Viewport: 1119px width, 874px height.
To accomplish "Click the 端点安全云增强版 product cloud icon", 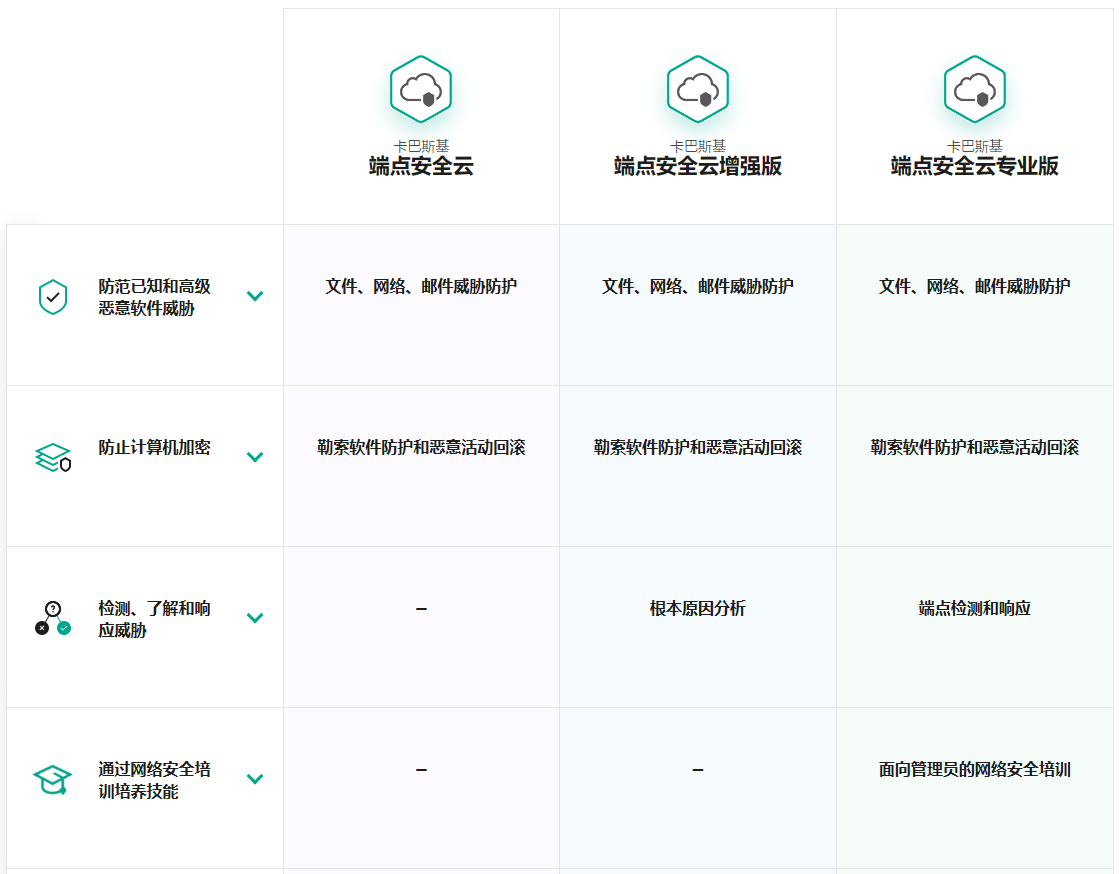I will [698, 89].
